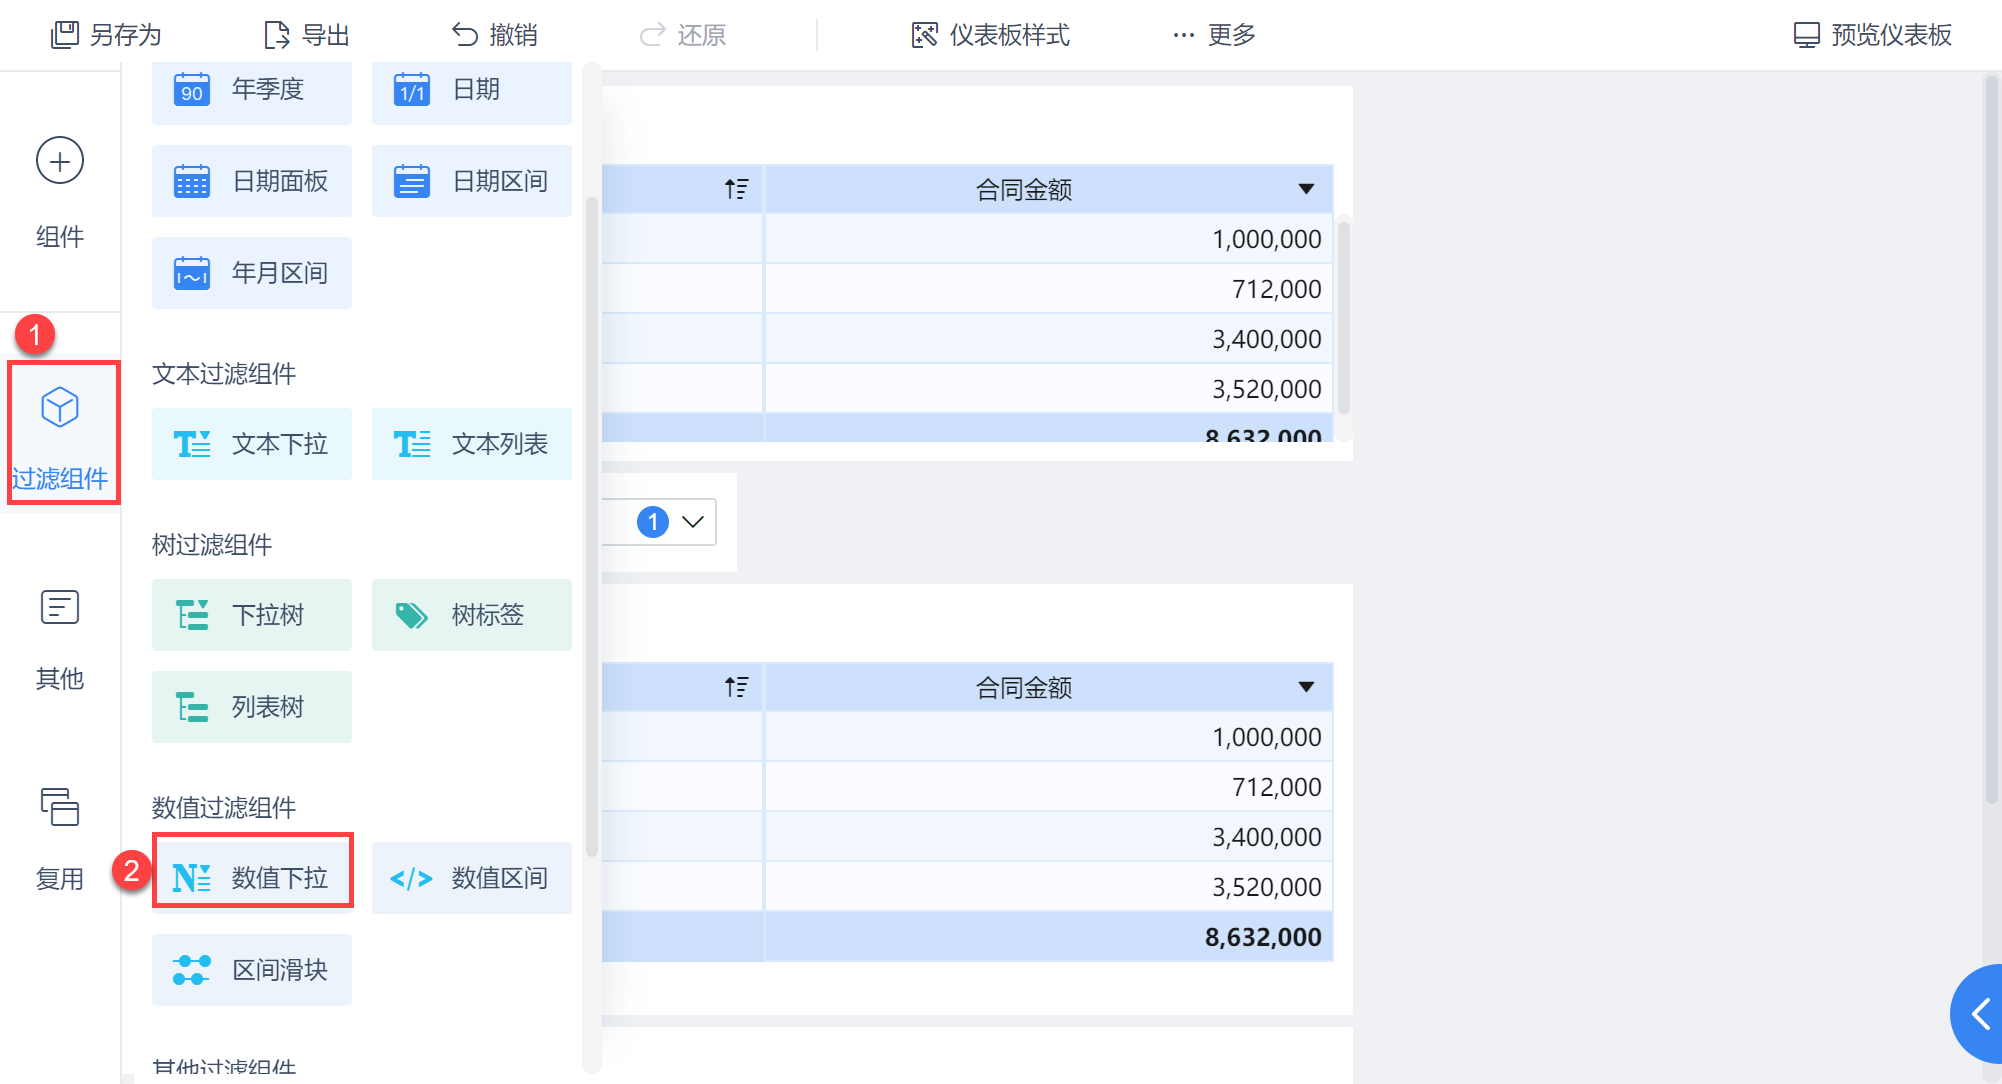Select the 年季度 filter component

pyautogui.click(x=251, y=90)
